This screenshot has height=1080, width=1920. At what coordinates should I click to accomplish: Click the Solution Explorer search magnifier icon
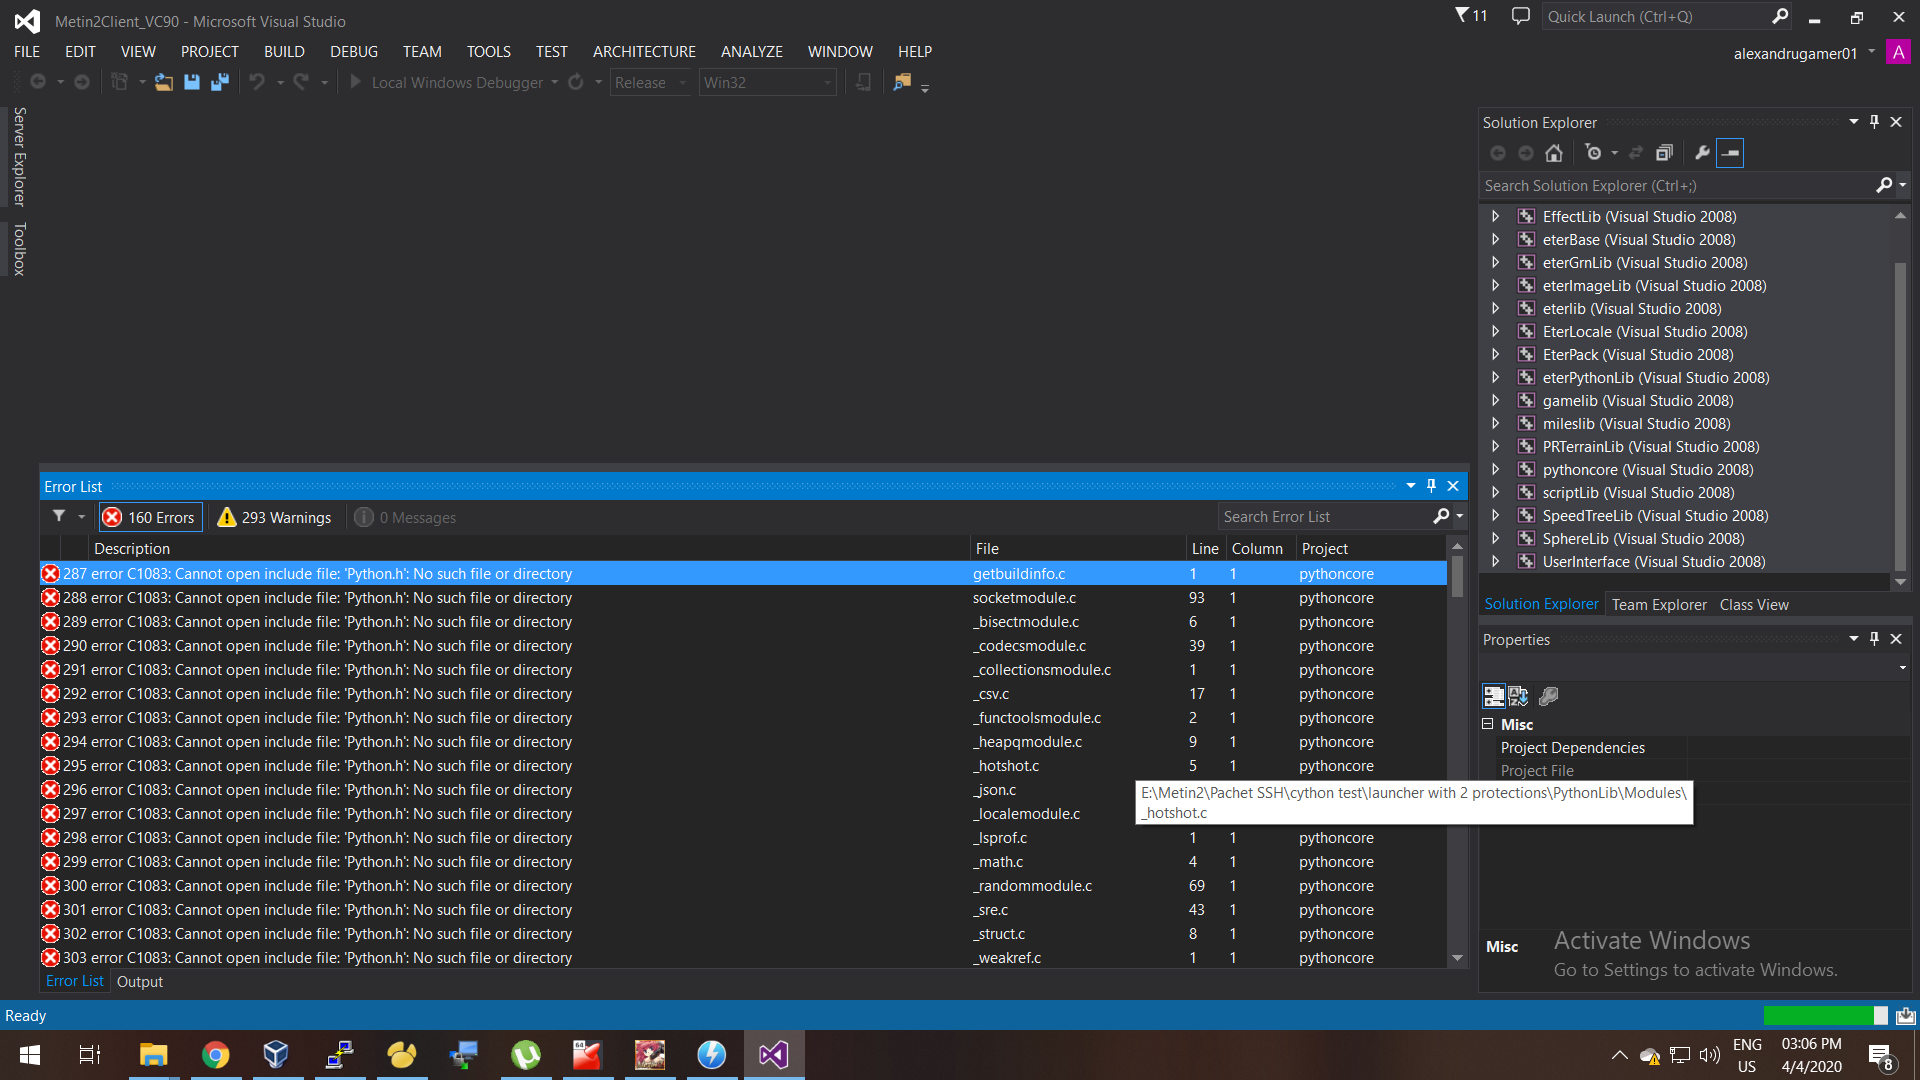(x=1884, y=185)
